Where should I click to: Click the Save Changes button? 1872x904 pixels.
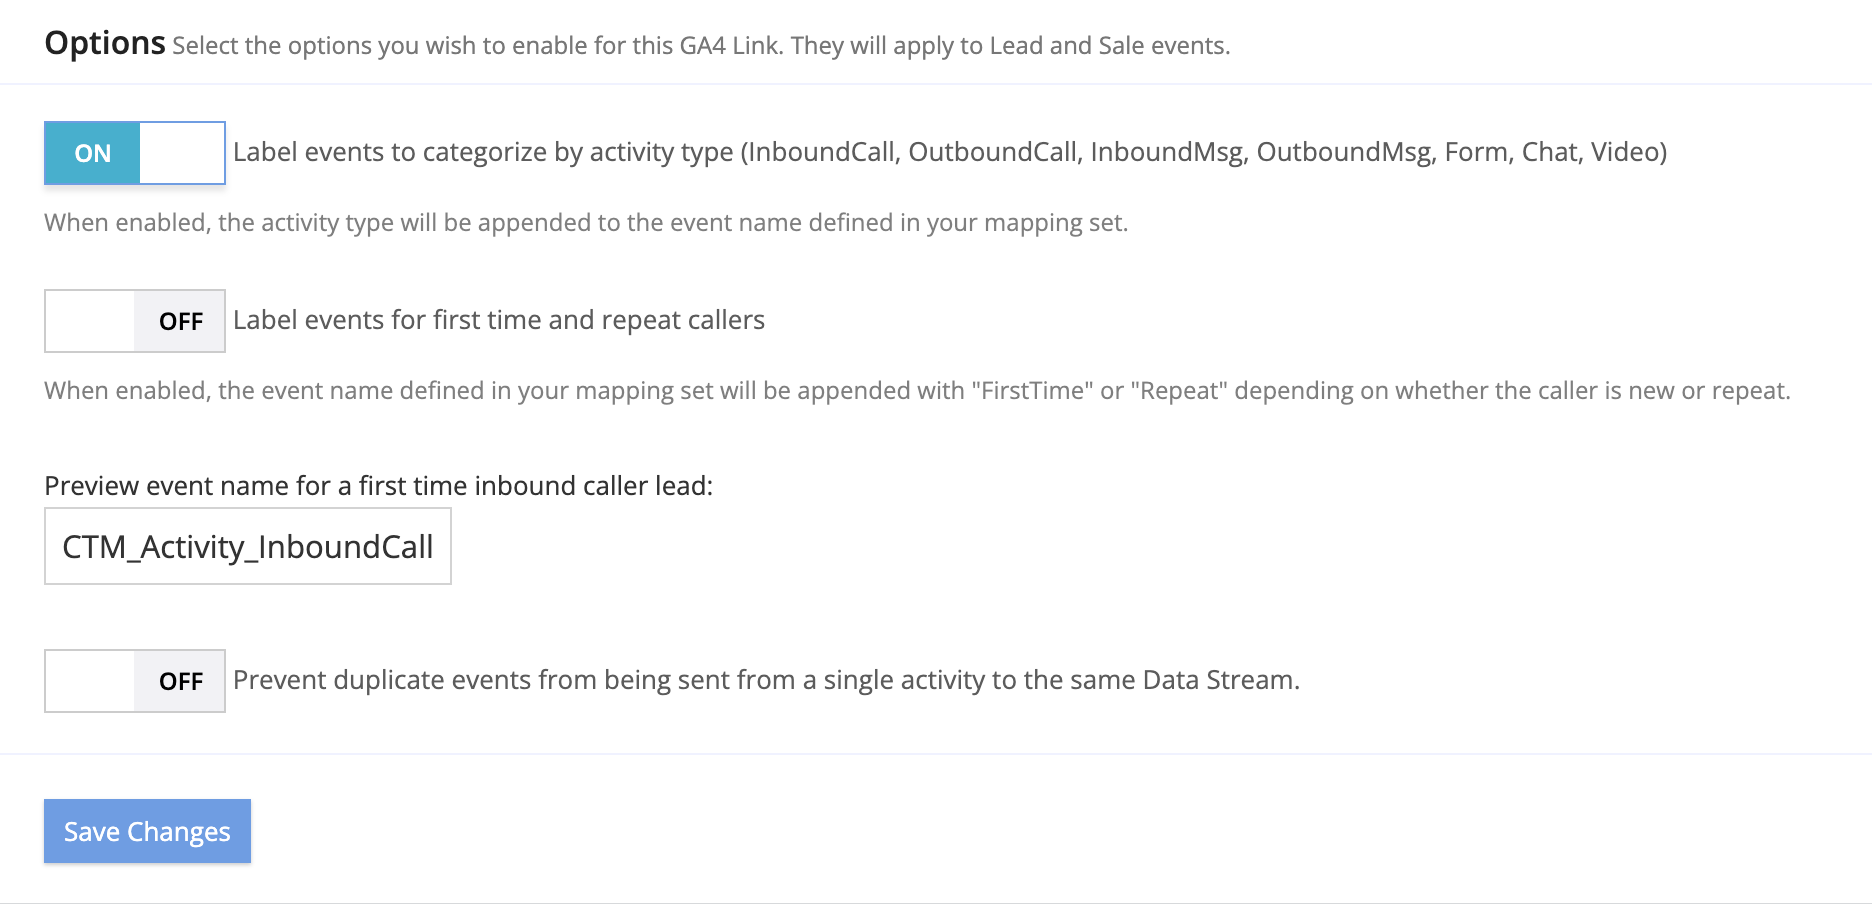pos(147,831)
